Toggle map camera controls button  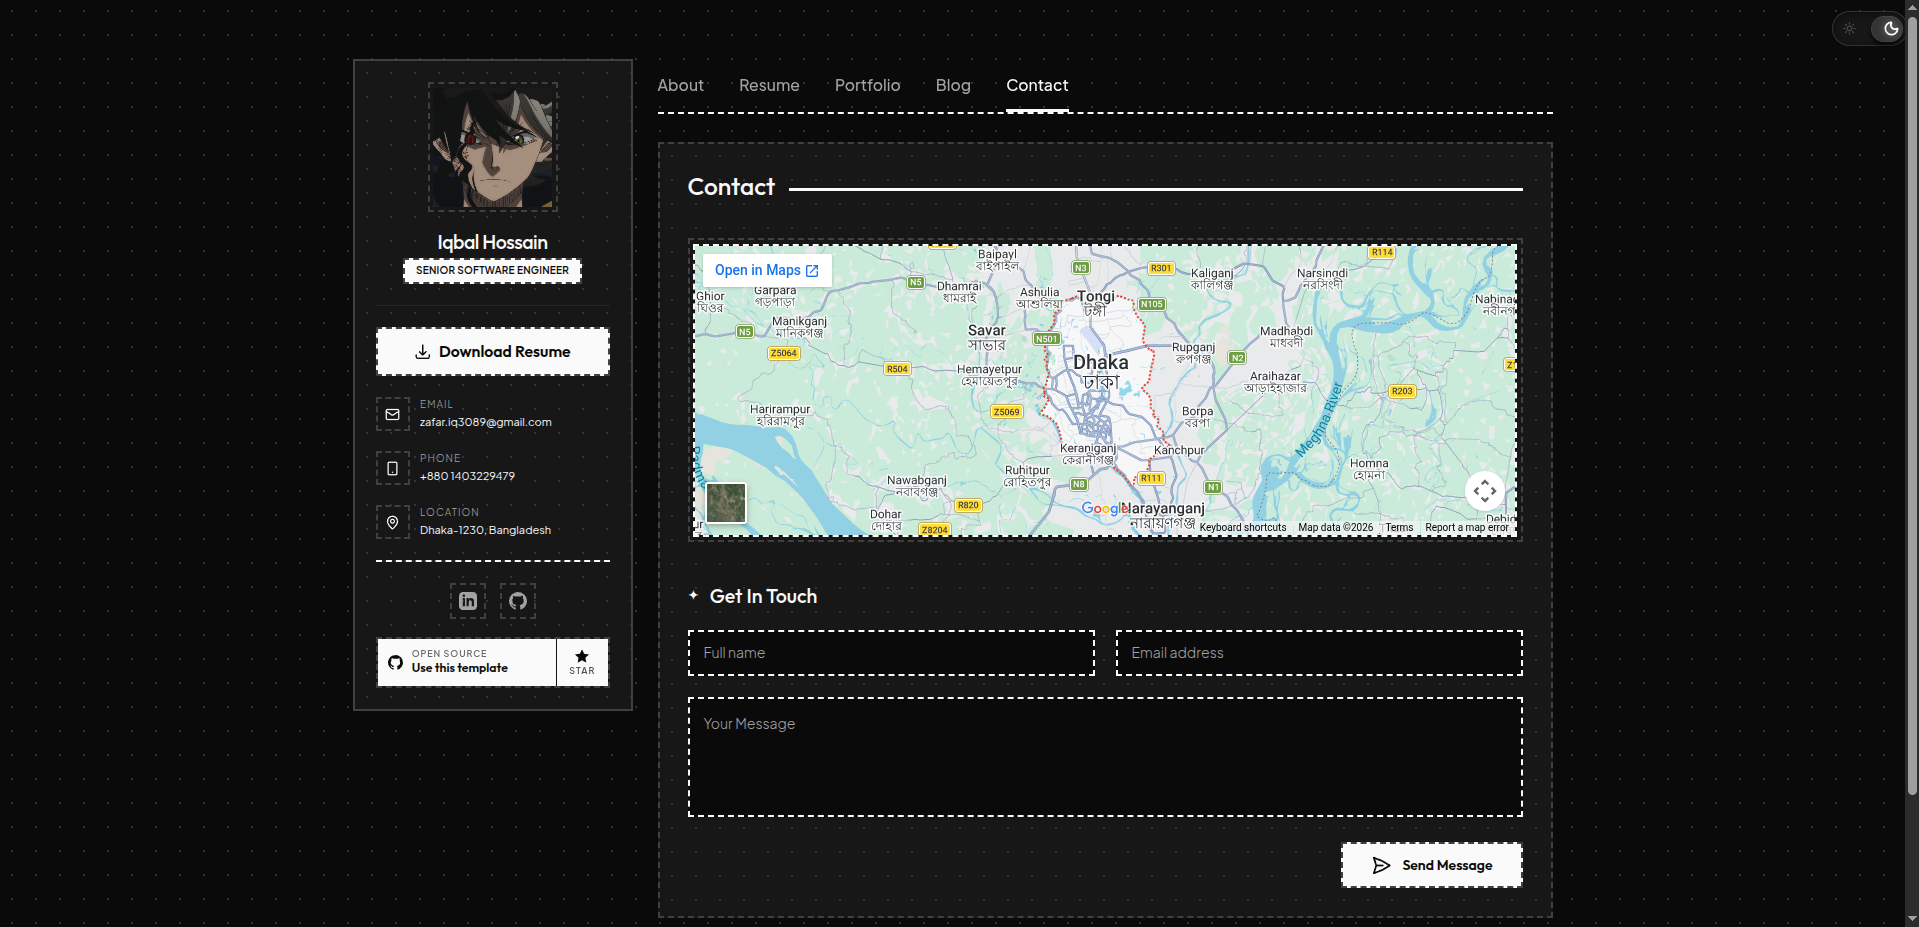[1484, 491]
